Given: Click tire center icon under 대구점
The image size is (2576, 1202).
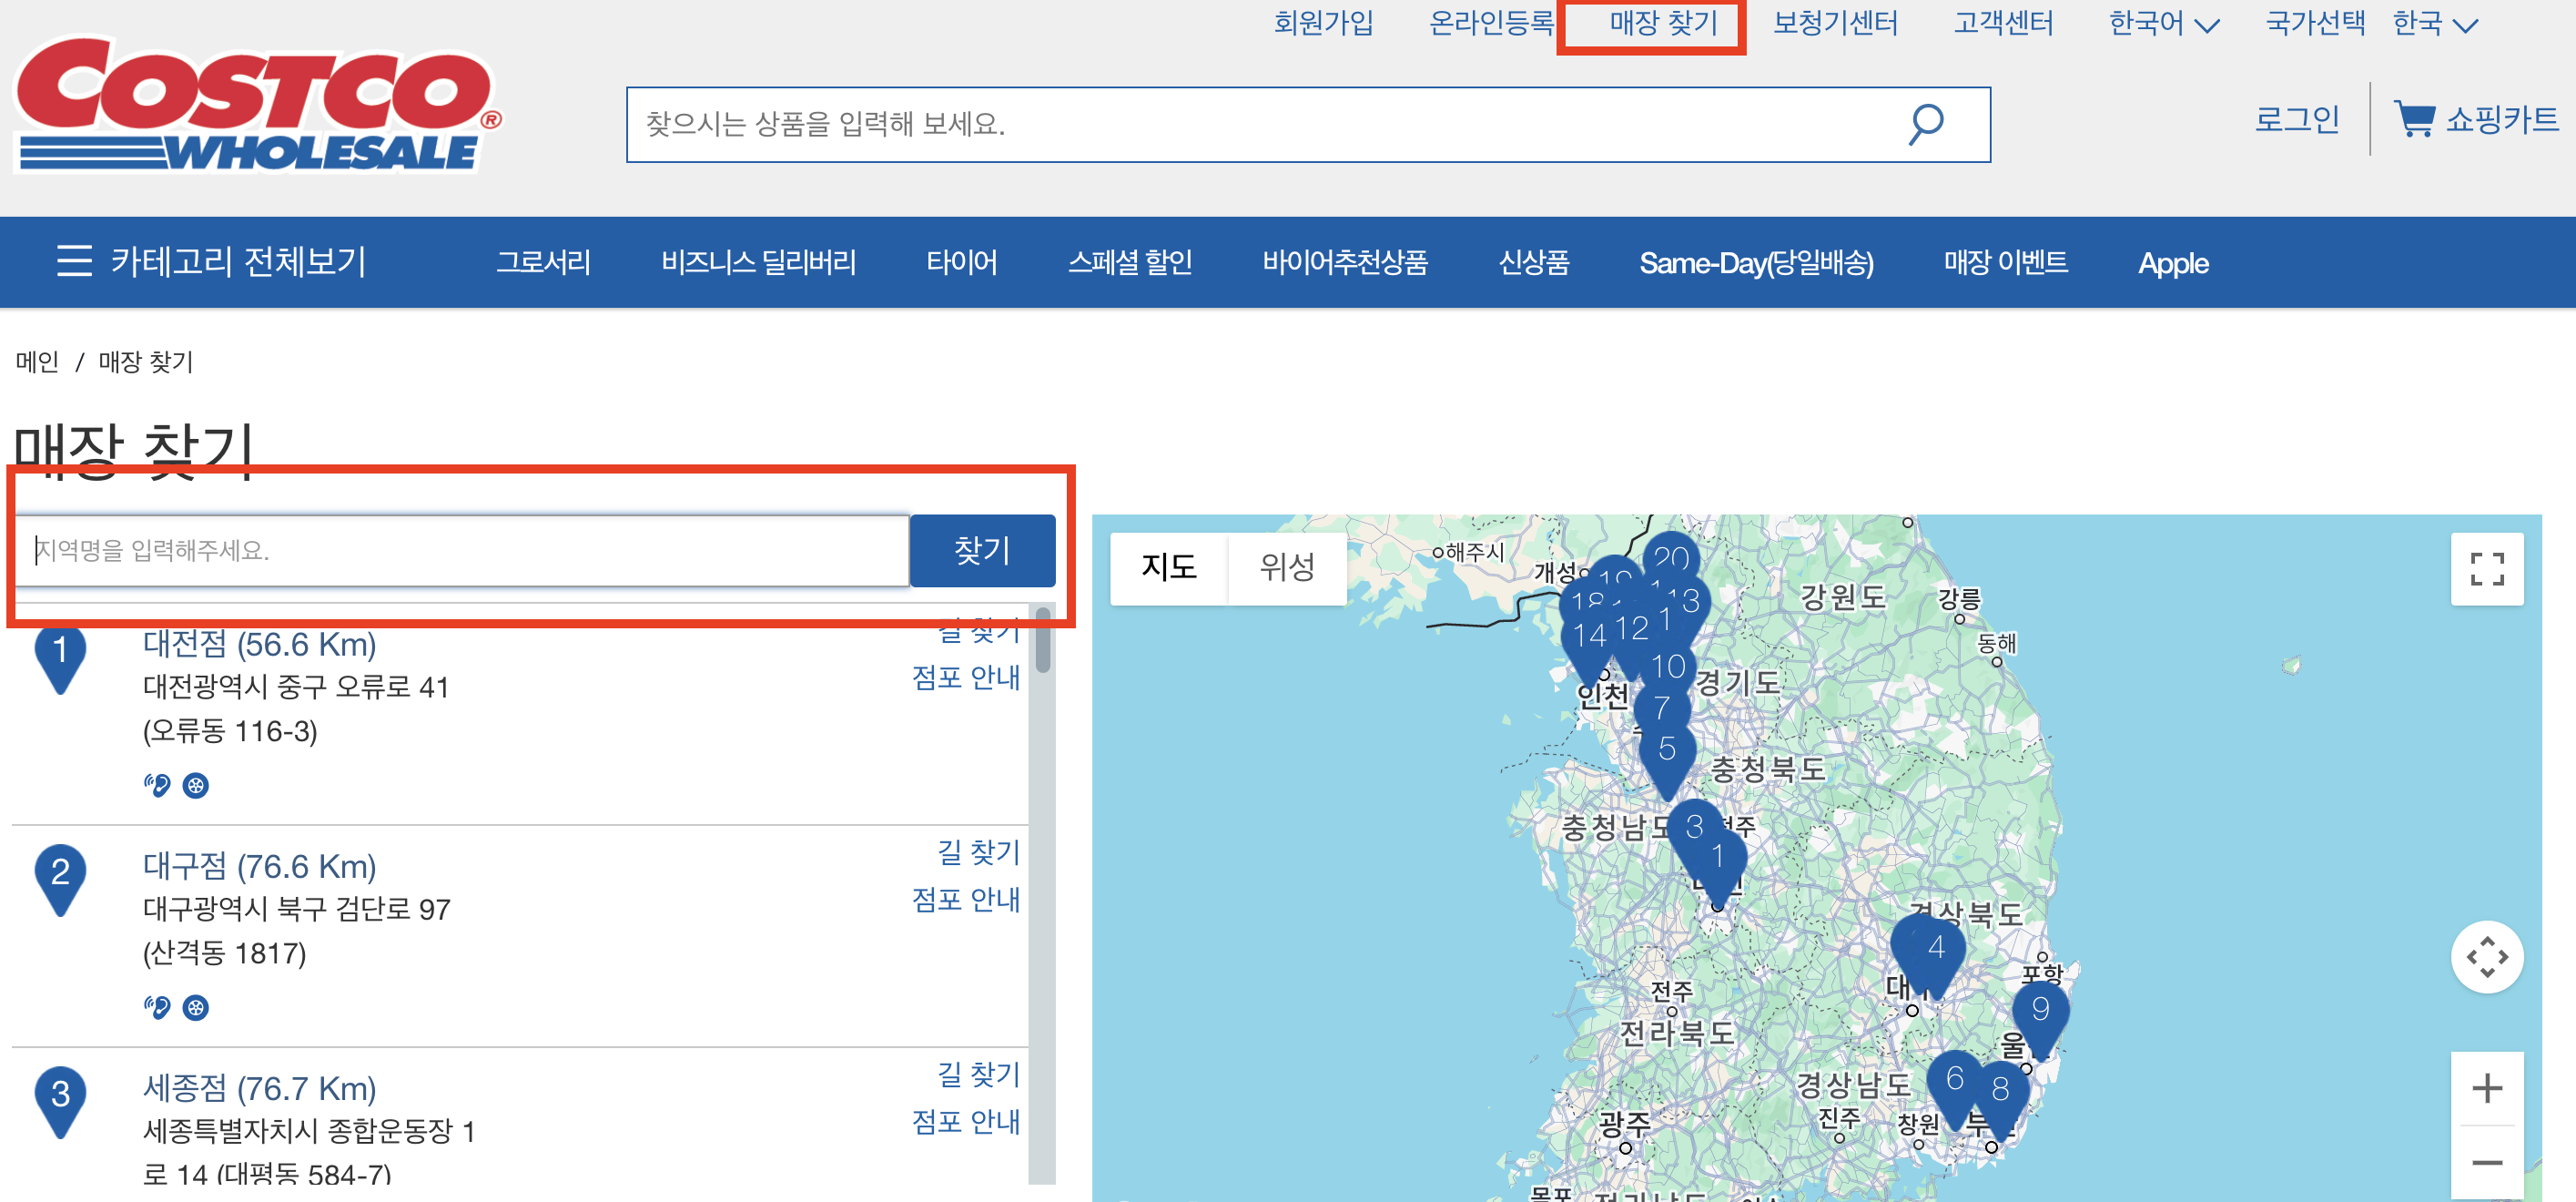Looking at the screenshot, I should (x=196, y=1007).
